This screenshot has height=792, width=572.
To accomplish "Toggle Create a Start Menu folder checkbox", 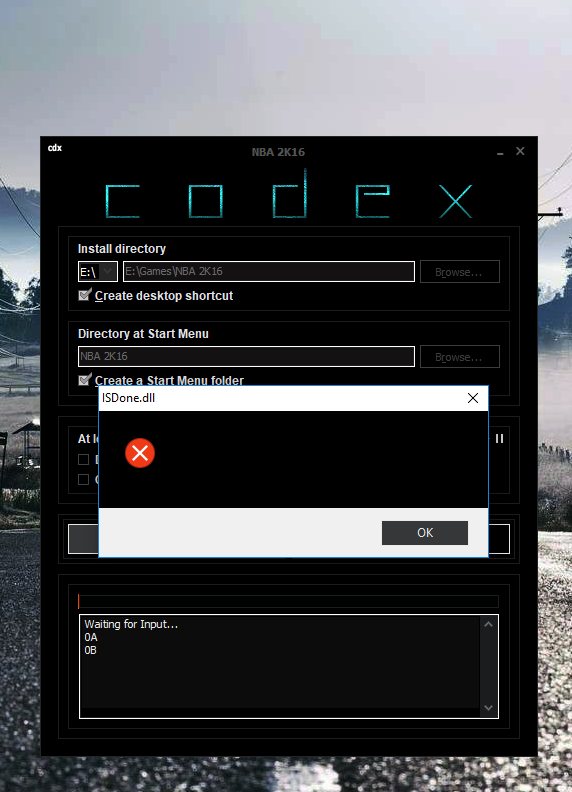I will 85,379.
